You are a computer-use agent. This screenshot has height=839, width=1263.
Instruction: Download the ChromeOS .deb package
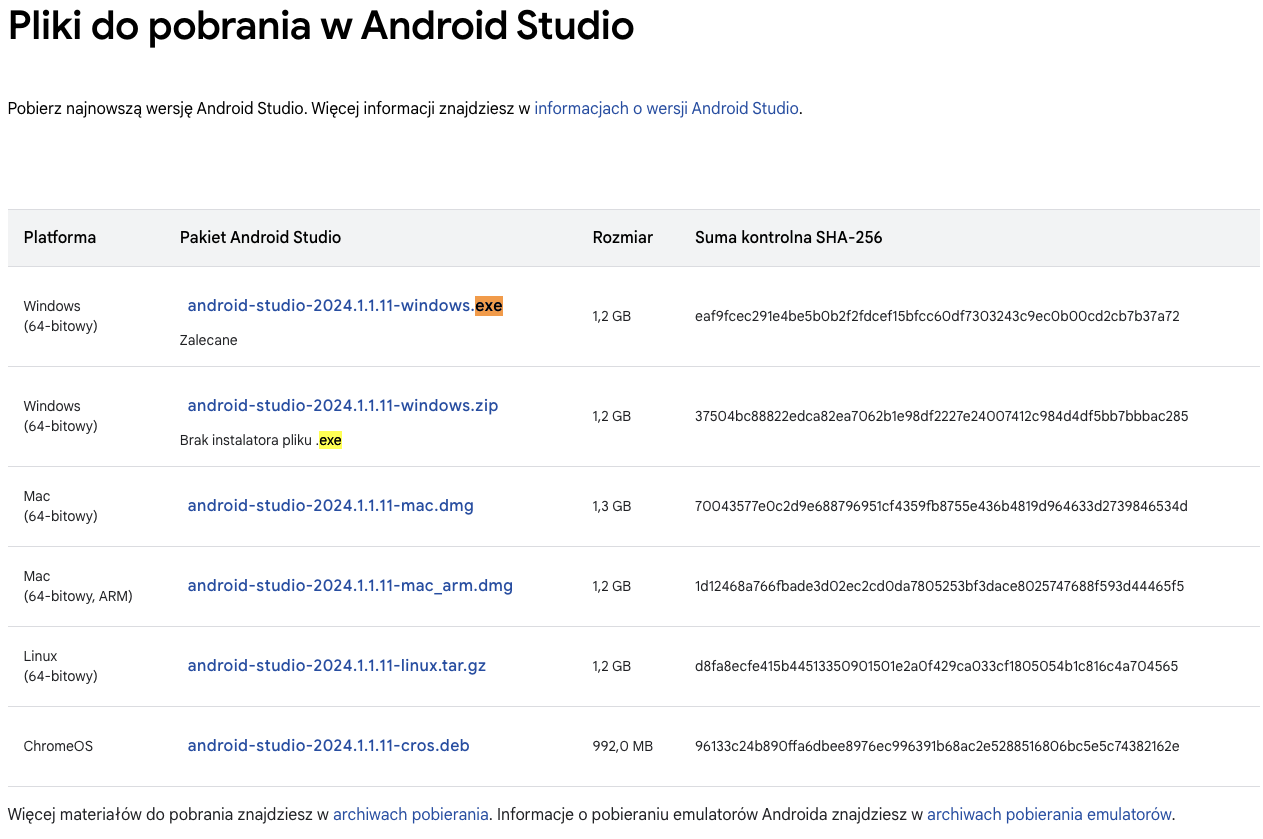click(x=328, y=745)
